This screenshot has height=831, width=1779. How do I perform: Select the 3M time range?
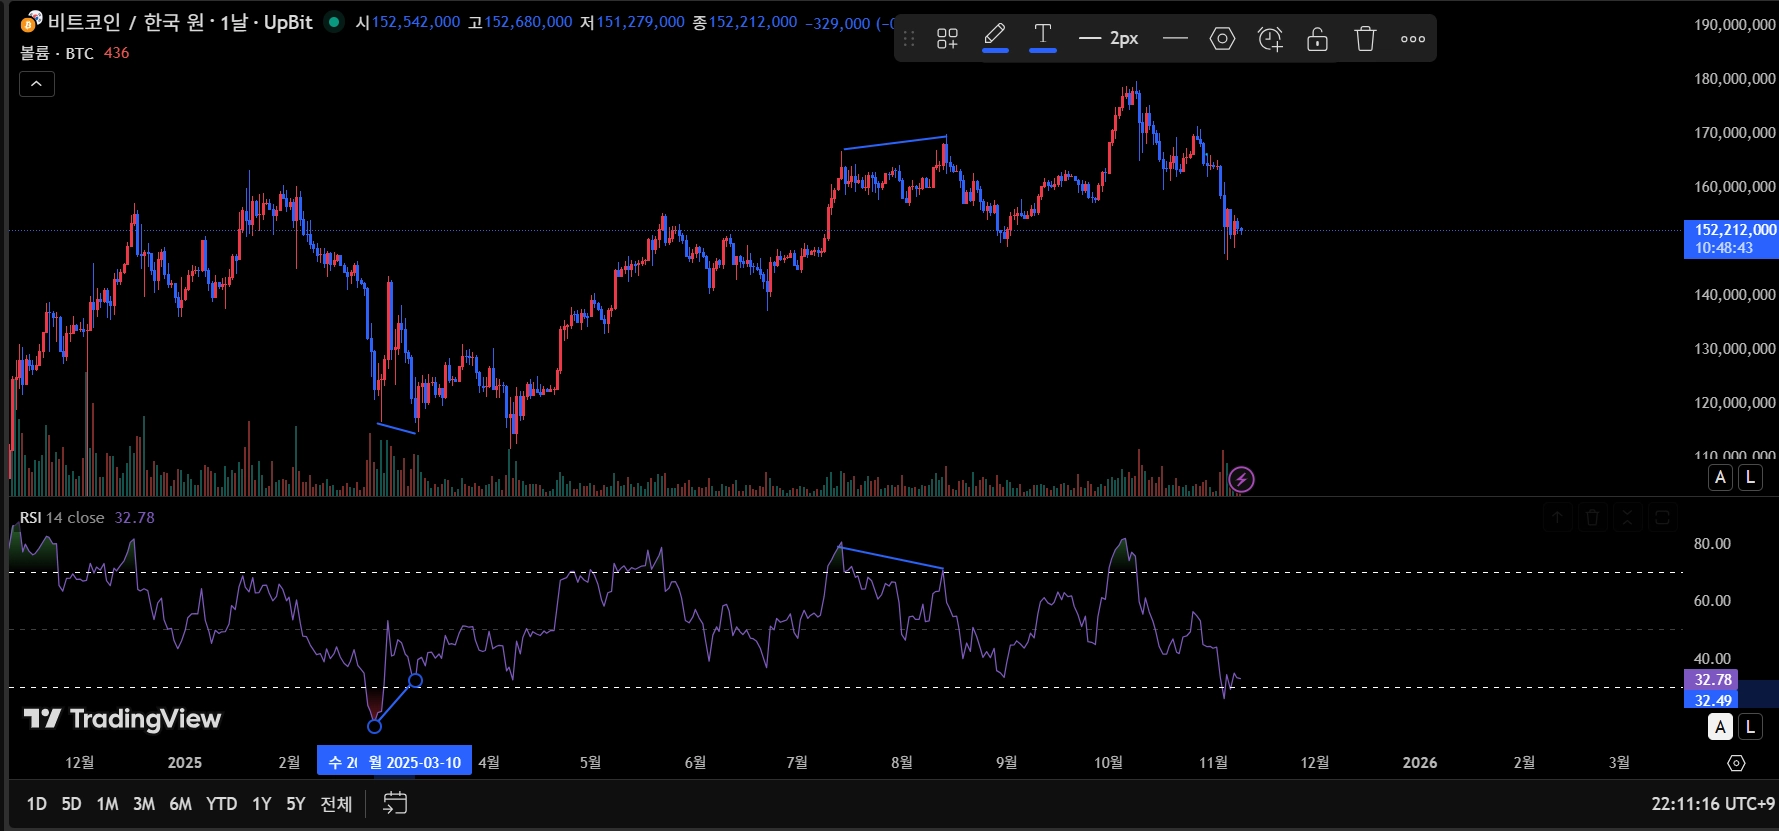point(144,804)
